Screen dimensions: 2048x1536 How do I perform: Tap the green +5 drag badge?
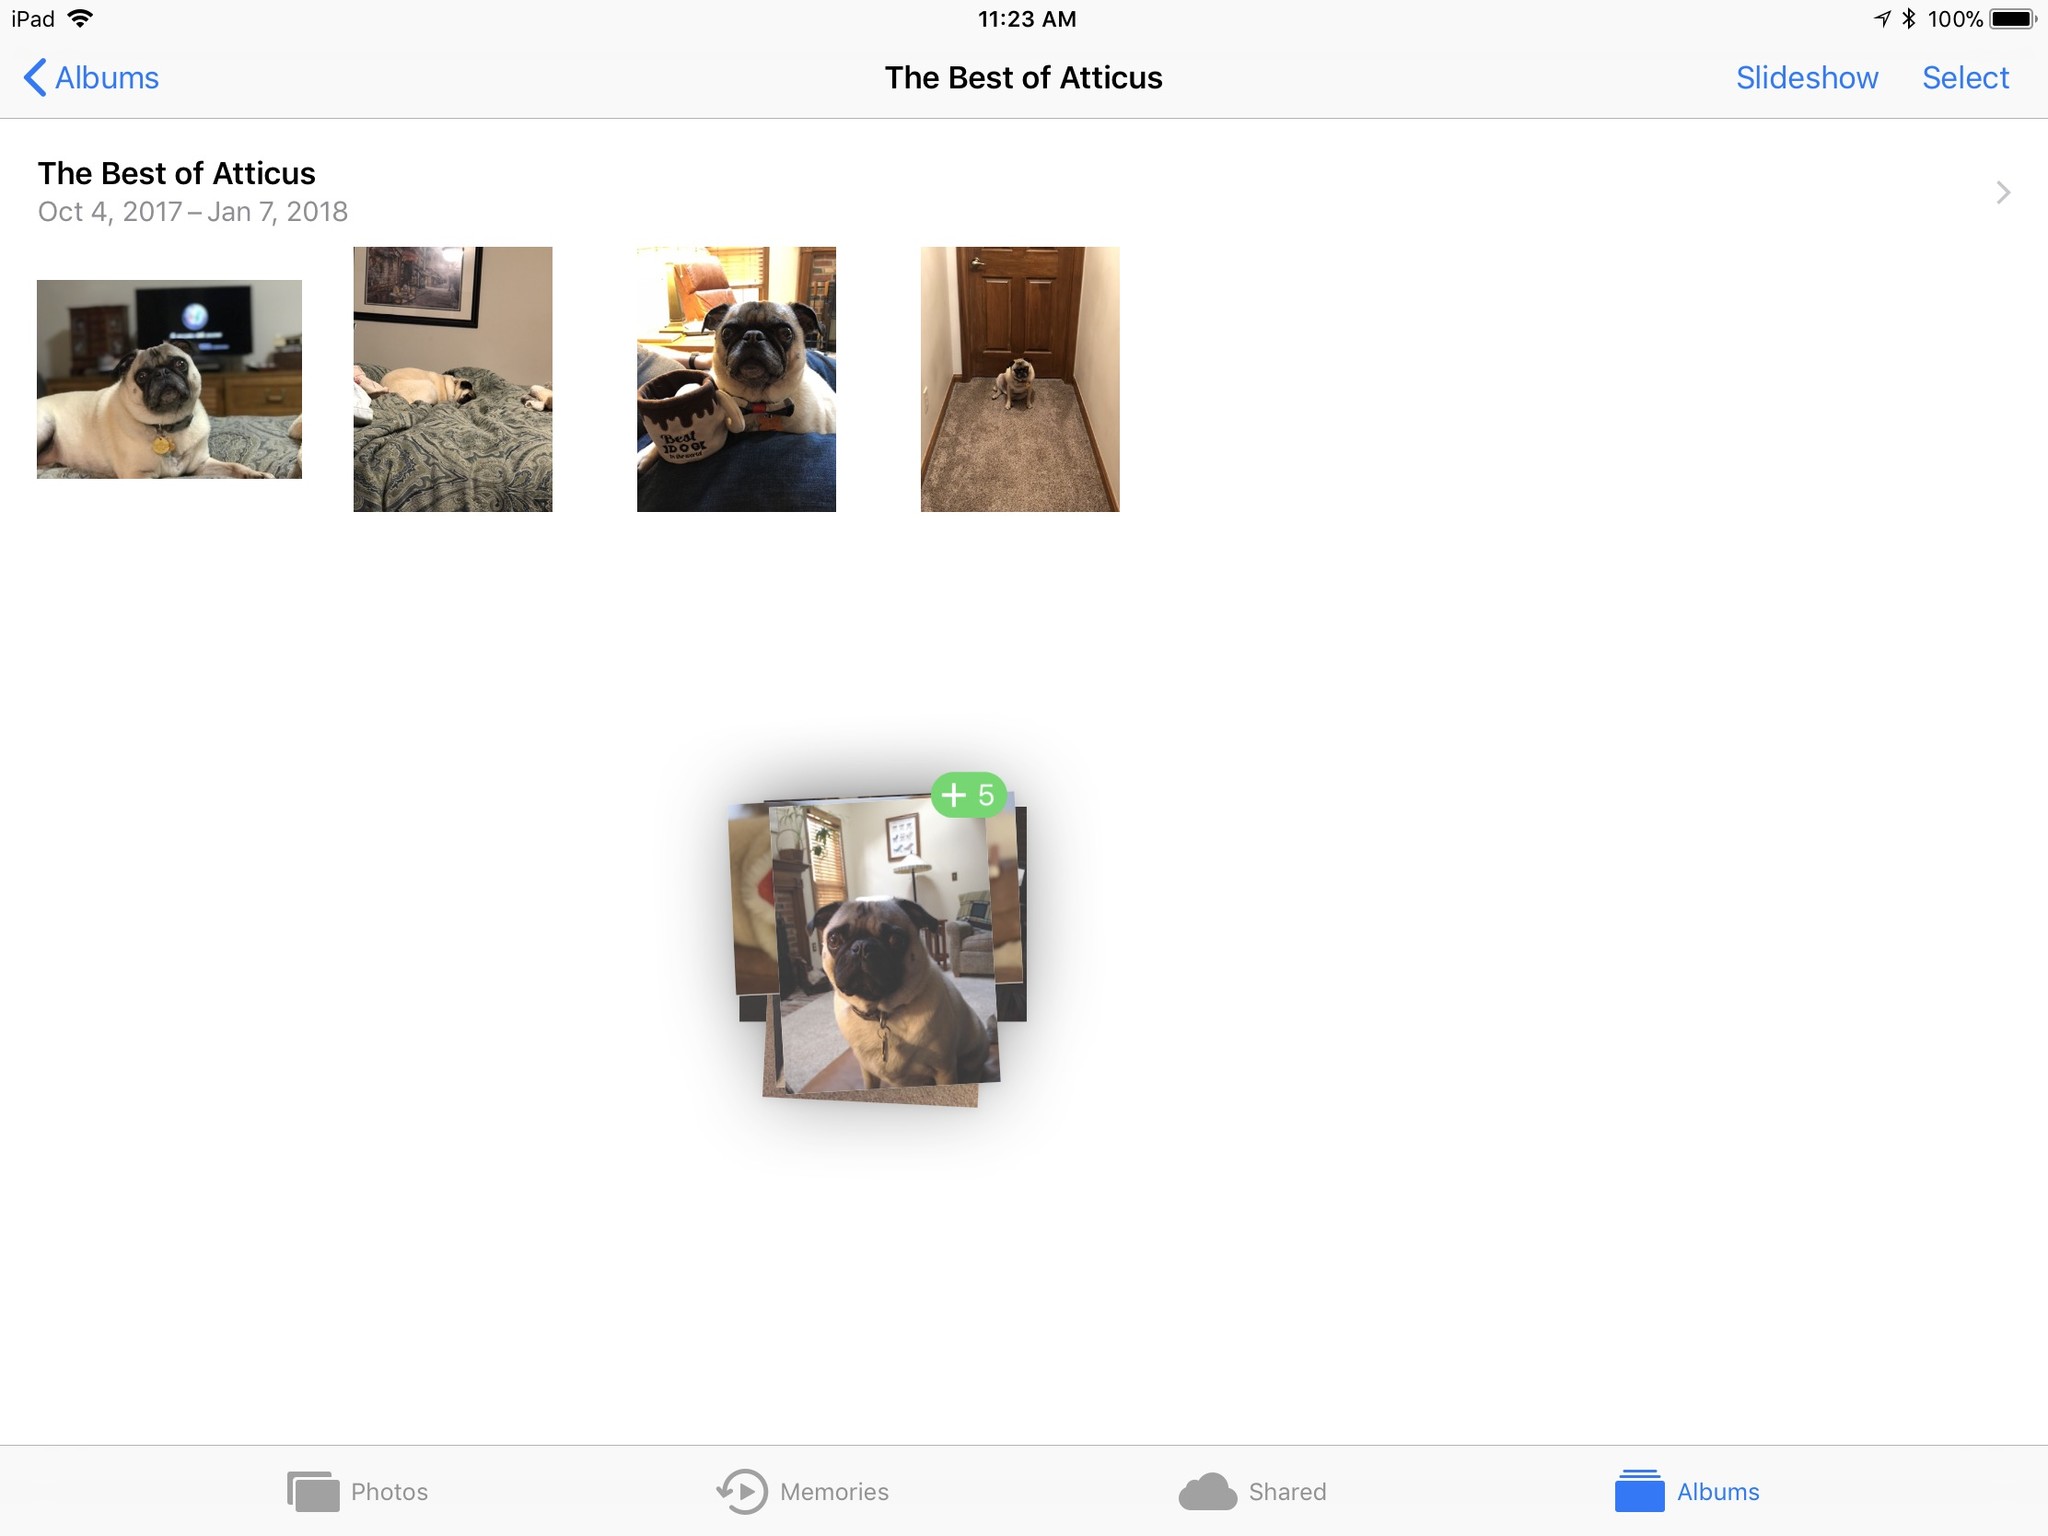[968, 795]
